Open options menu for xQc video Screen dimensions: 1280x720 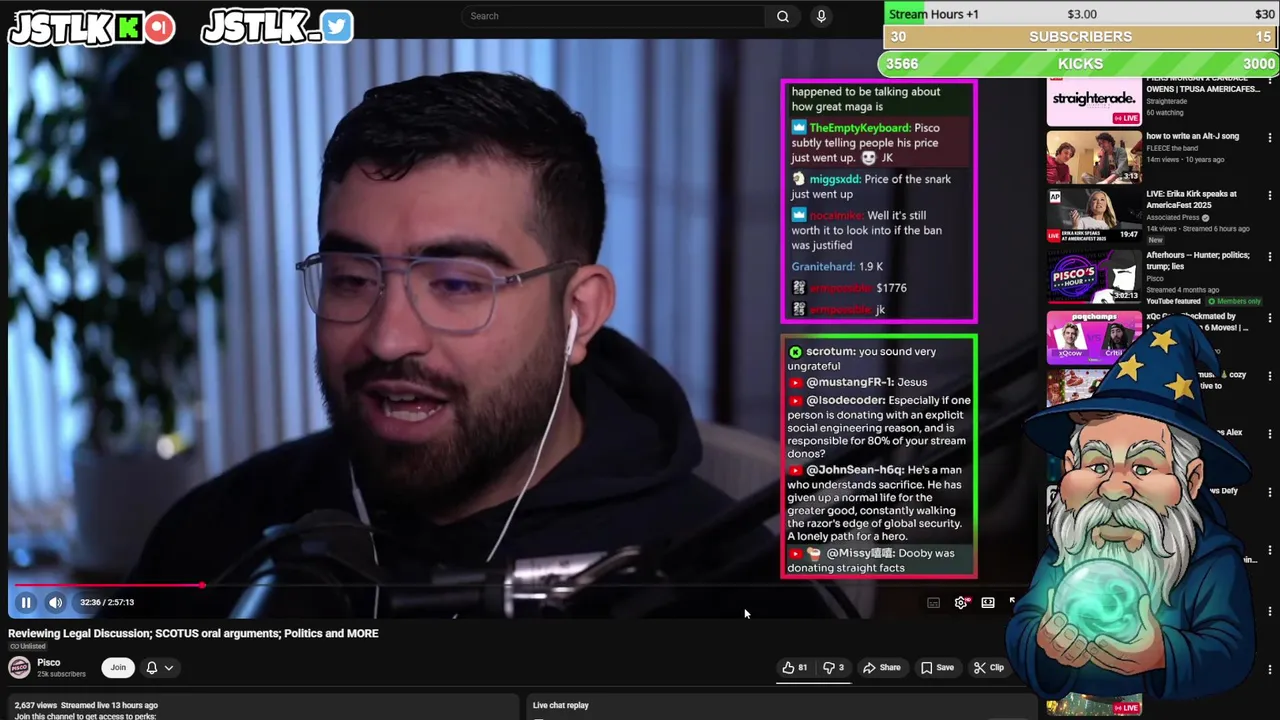[1270, 318]
